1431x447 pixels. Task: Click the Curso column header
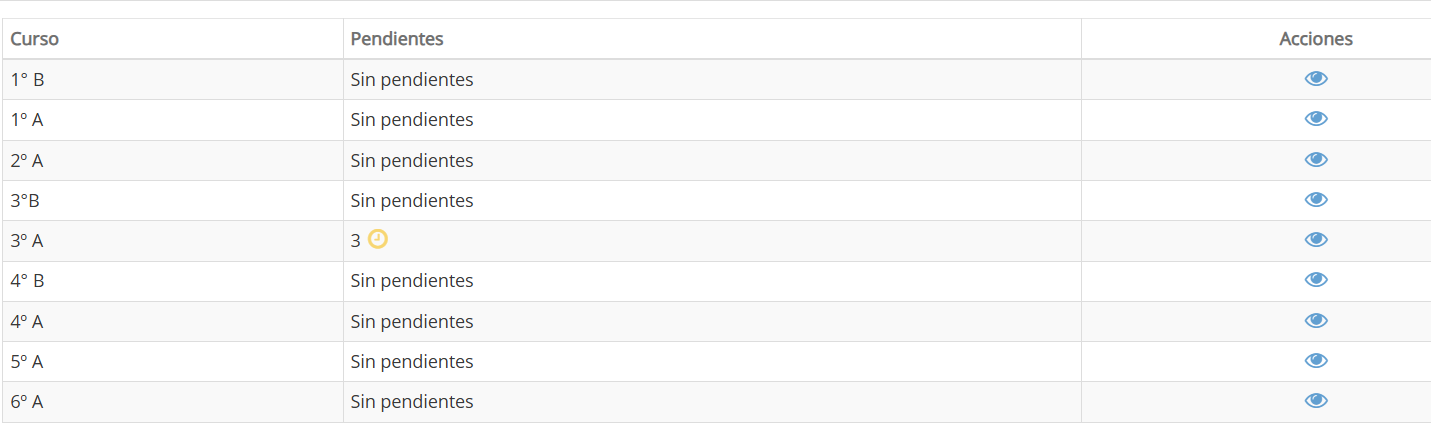pos(35,39)
